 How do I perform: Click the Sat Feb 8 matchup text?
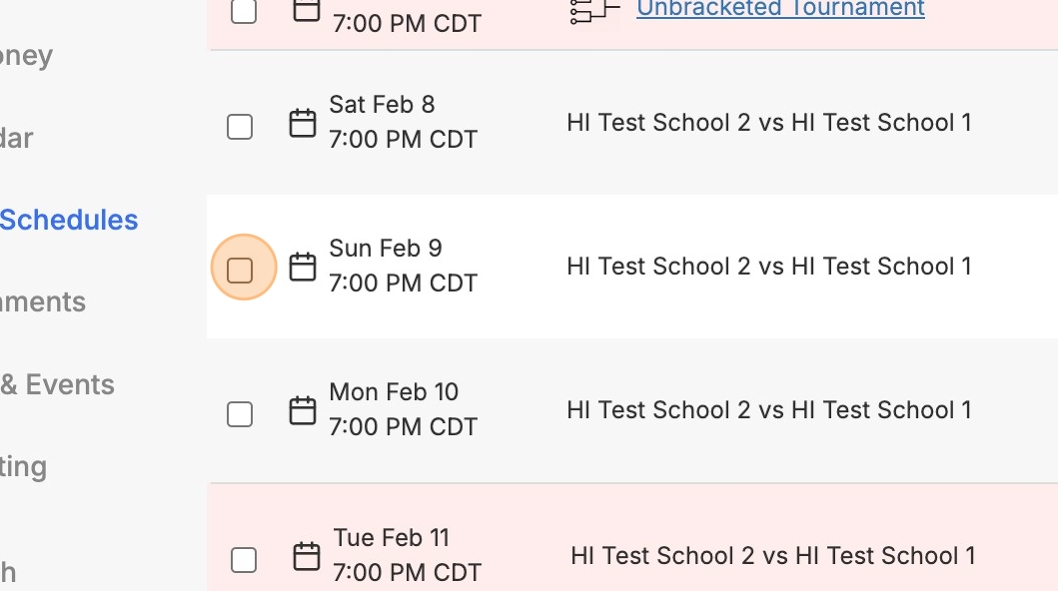click(768, 123)
